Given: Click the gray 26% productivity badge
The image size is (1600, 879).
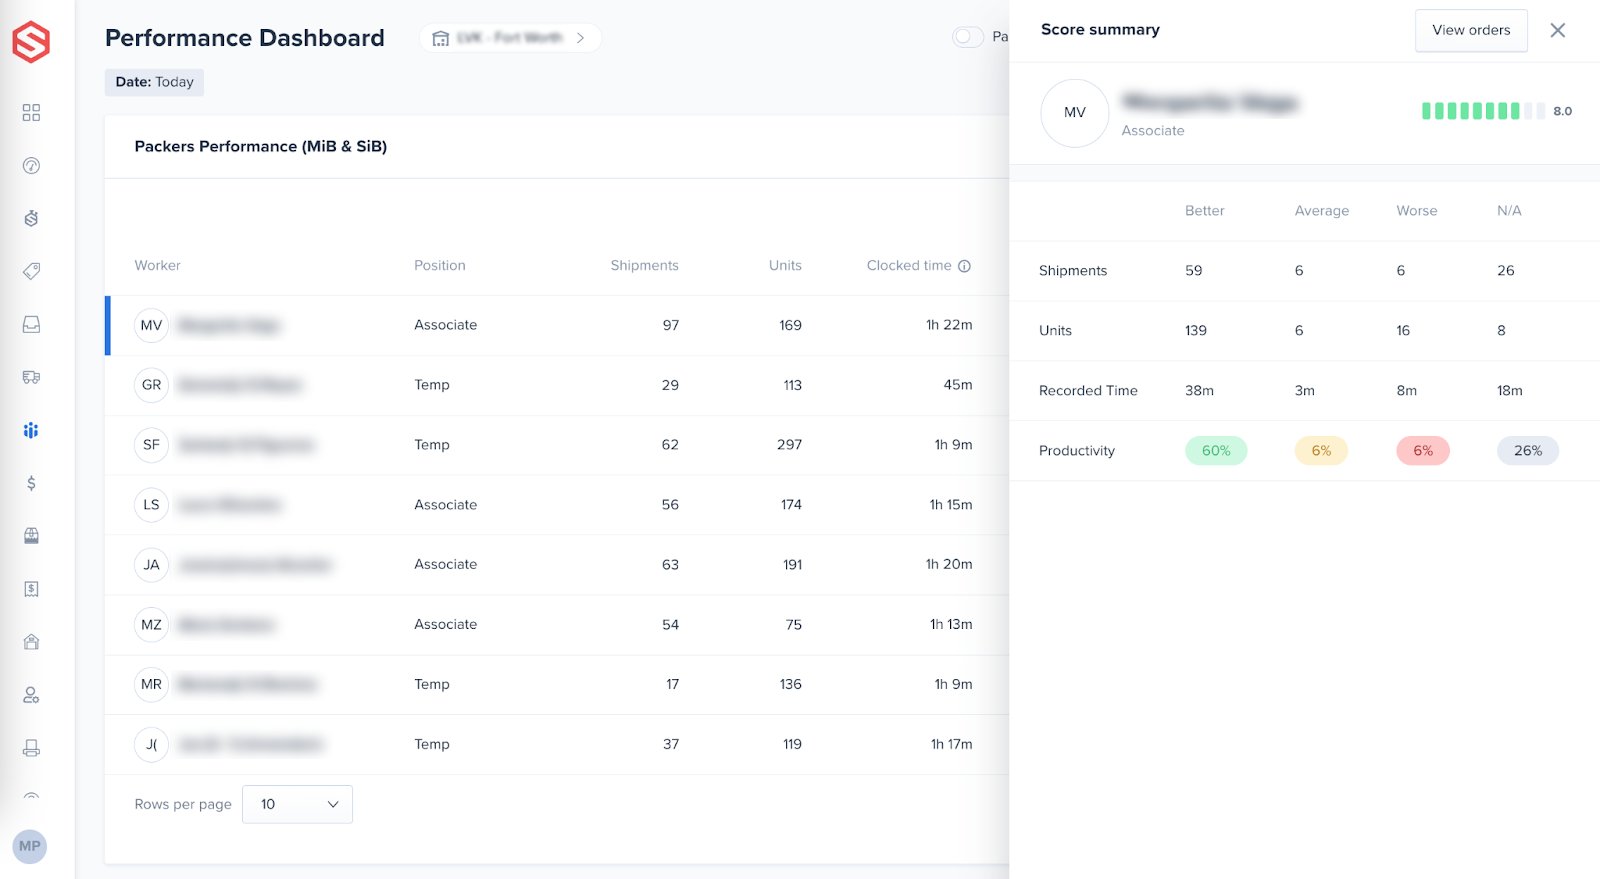Looking at the screenshot, I should click(x=1528, y=451).
